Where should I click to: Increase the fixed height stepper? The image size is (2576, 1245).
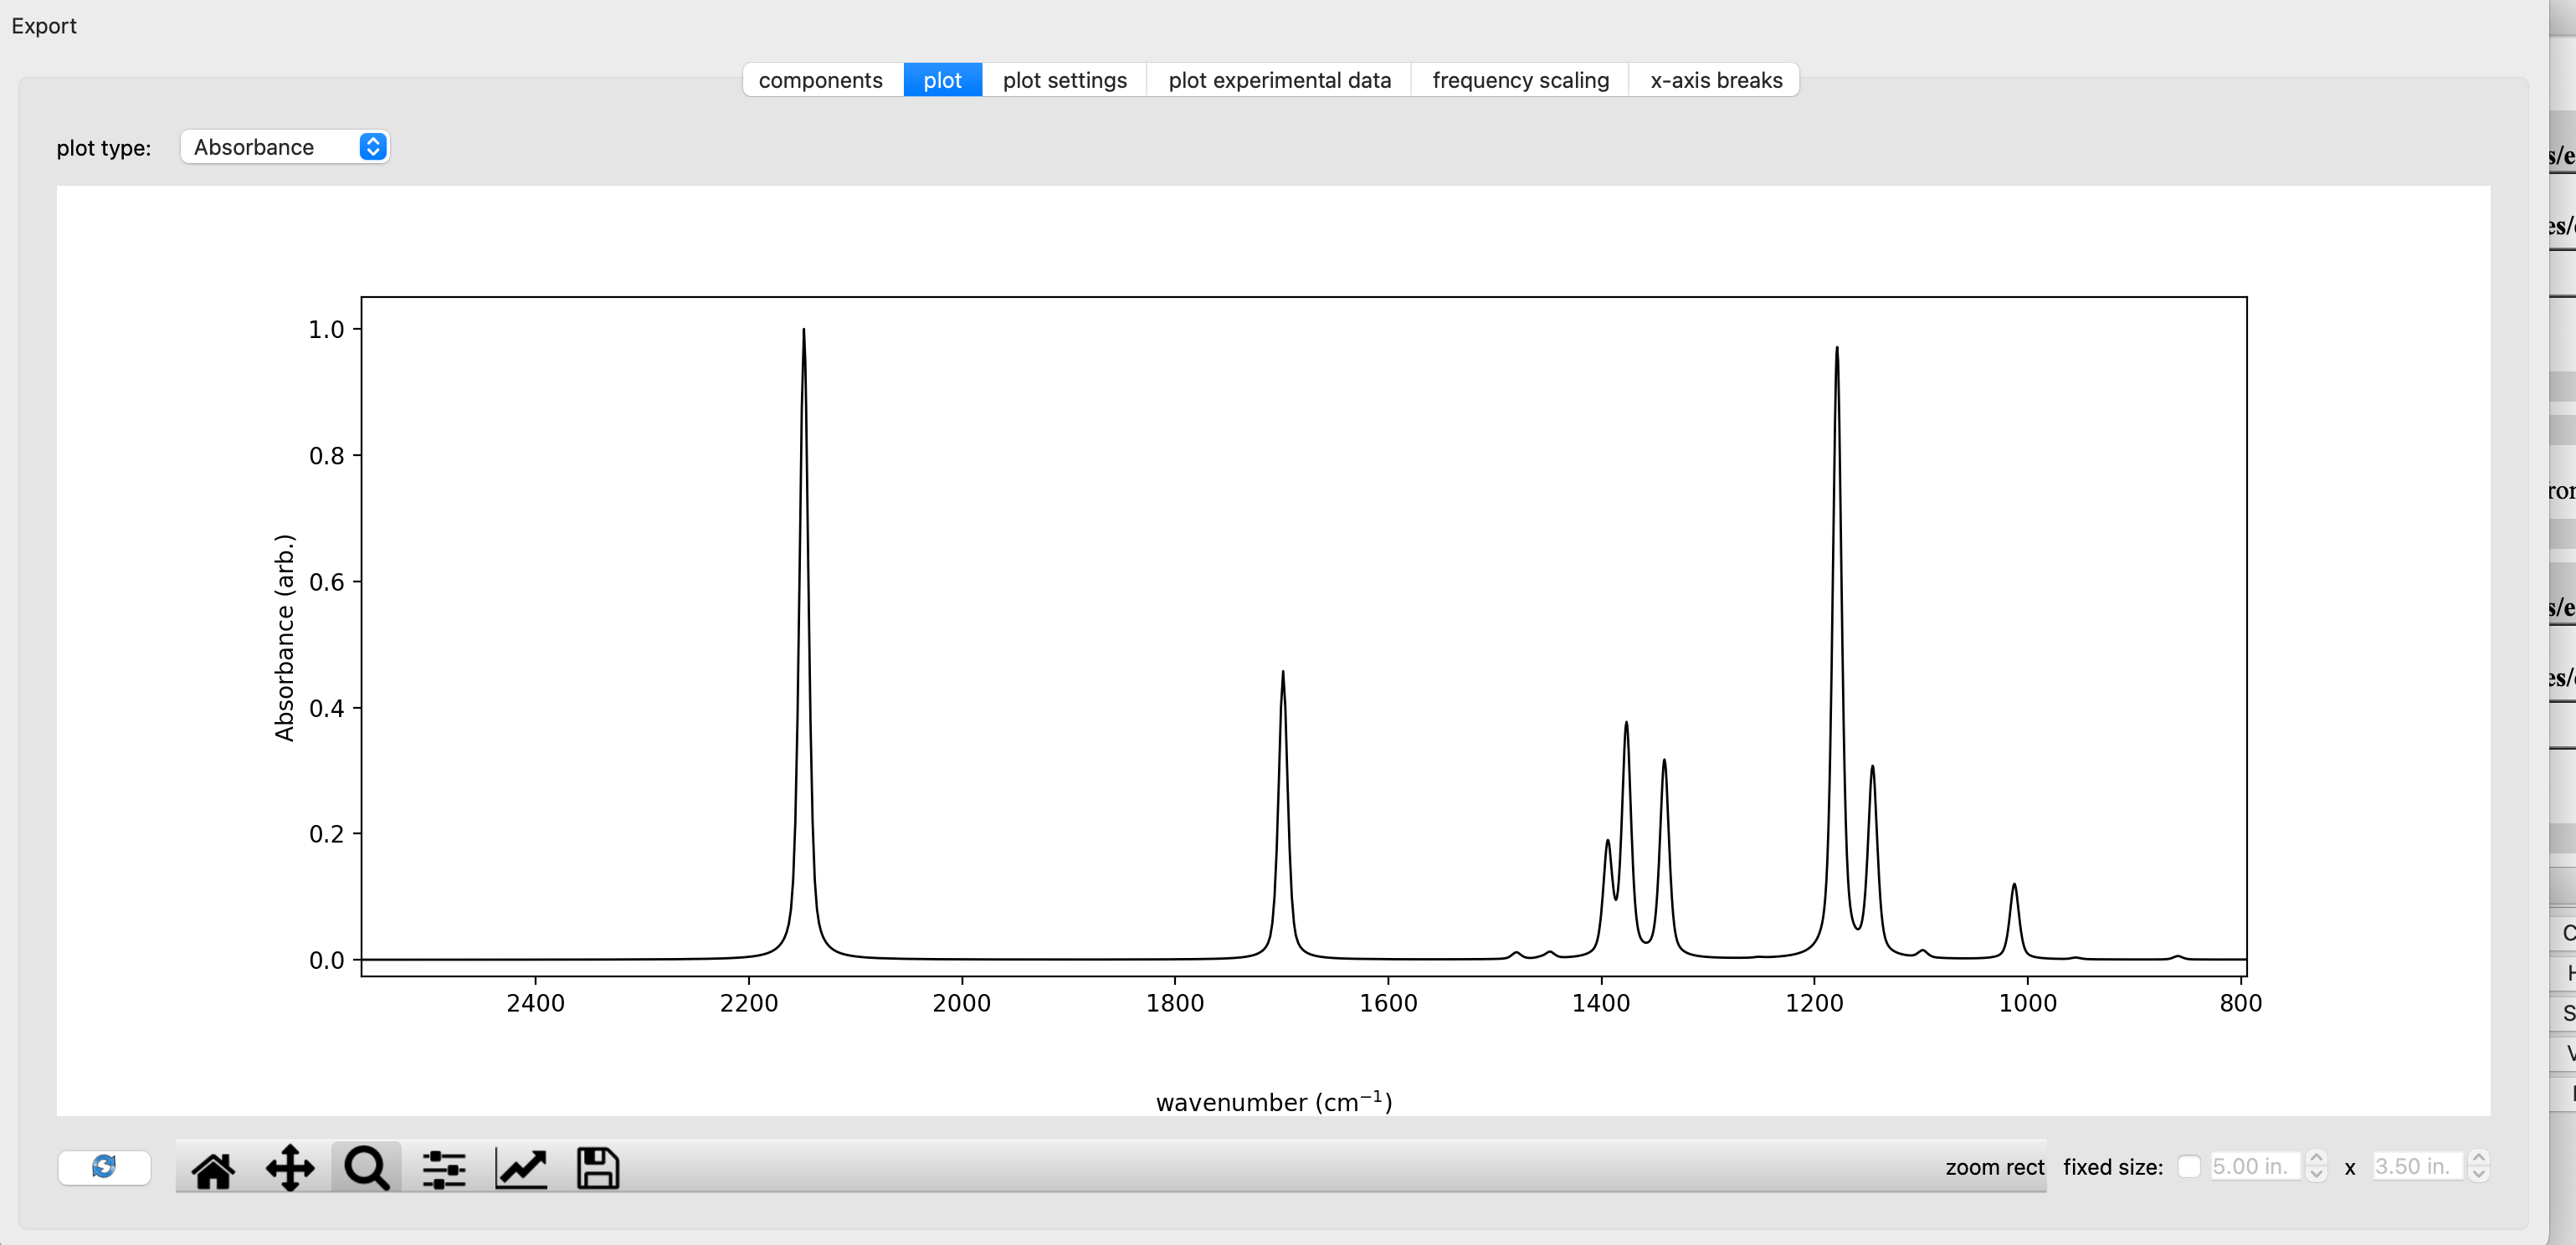pos(2478,1158)
